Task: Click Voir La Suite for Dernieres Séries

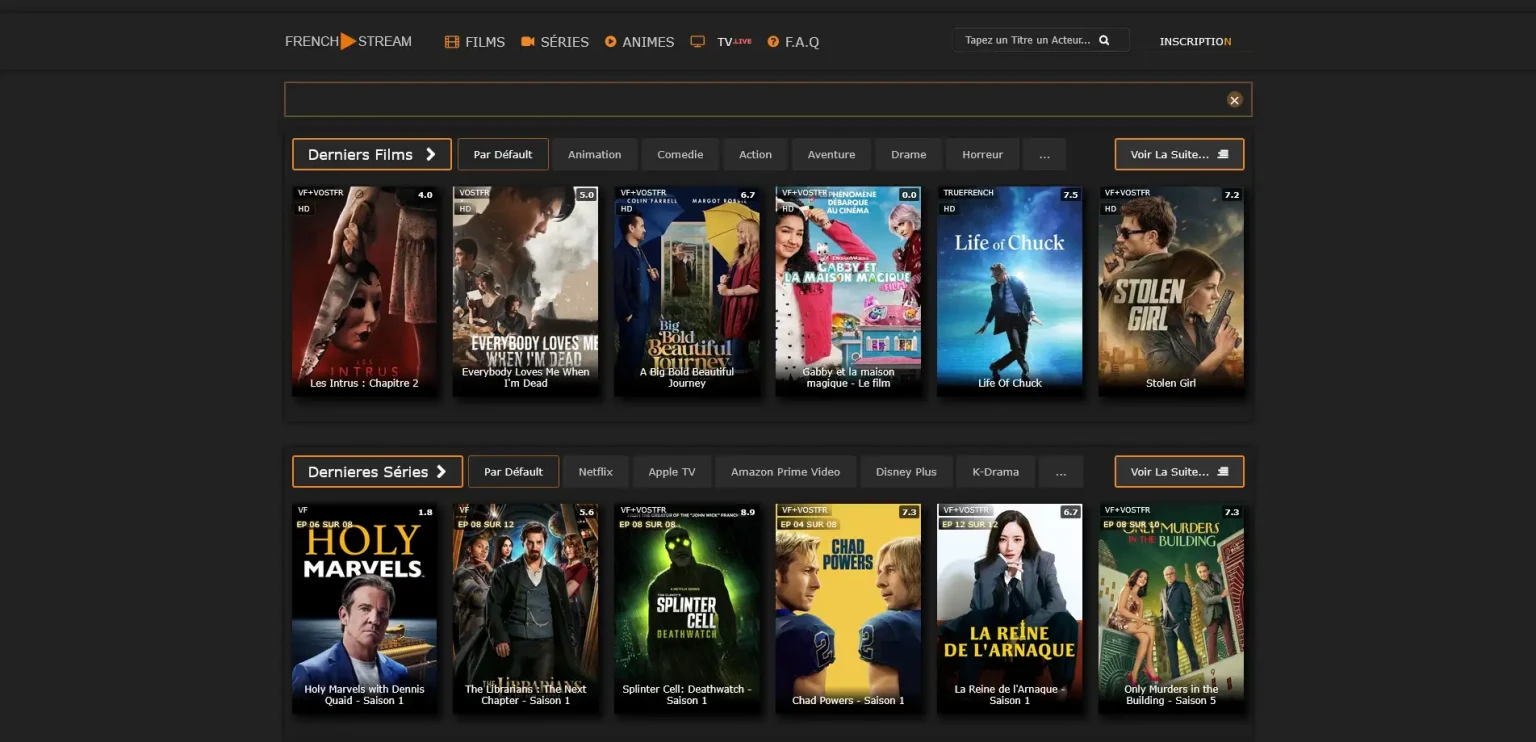Action: [x=1179, y=472]
